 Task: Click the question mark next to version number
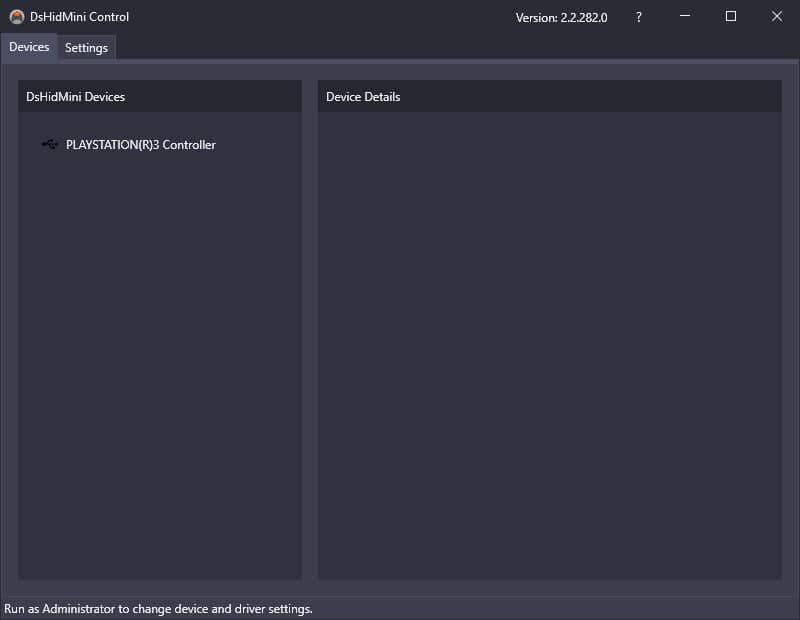pos(638,17)
